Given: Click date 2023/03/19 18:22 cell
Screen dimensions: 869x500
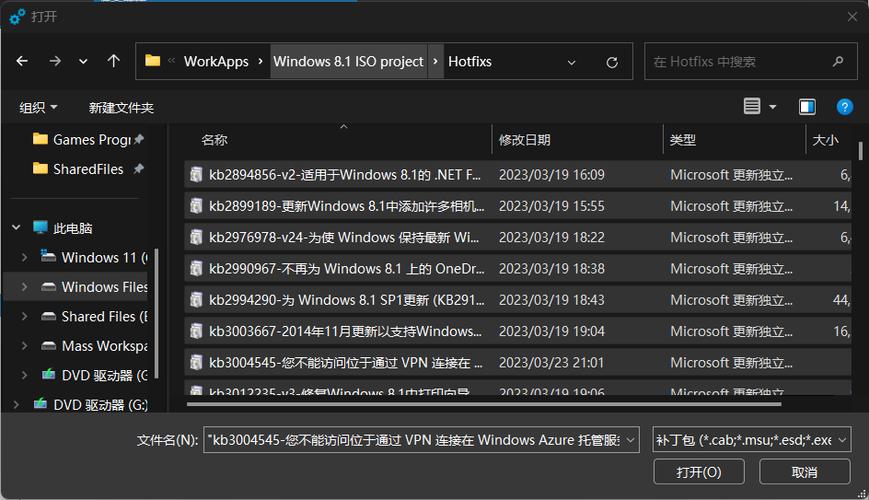Looking at the screenshot, I should click(x=551, y=237).
